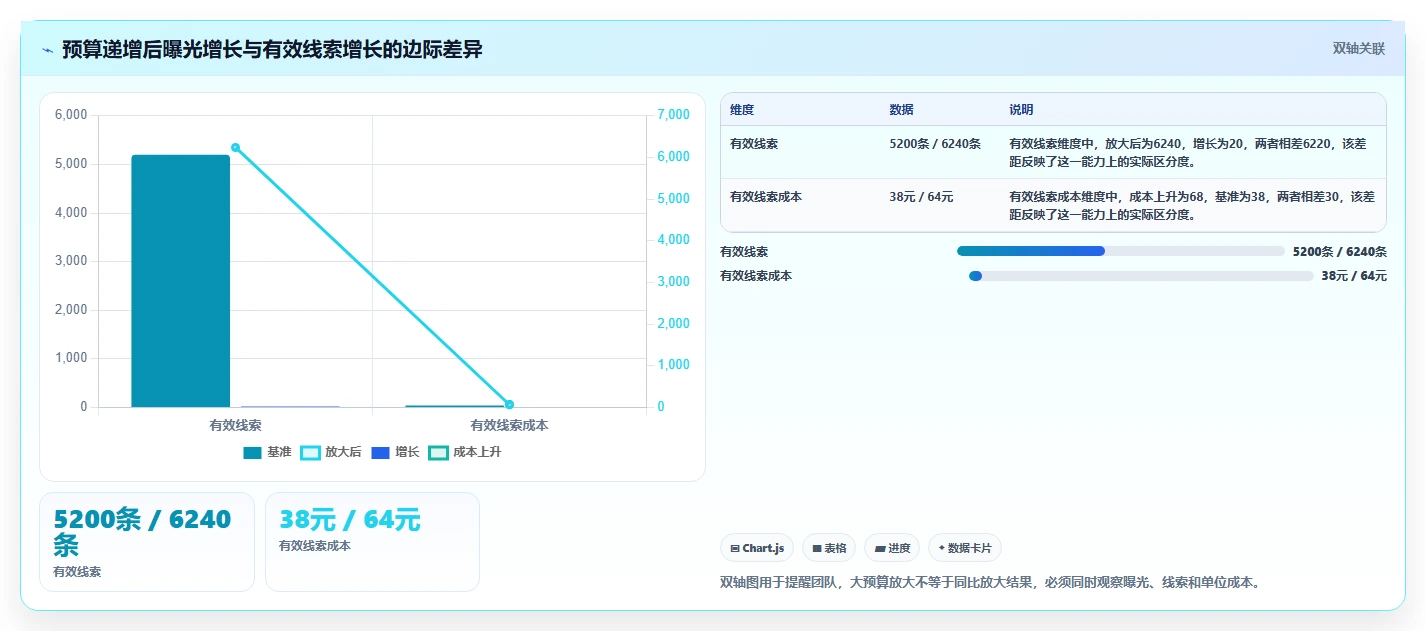The width and height of the screenshot is (1426, 631).
Task: Click the 38元 / 64元 table cell
Action: 921,197
